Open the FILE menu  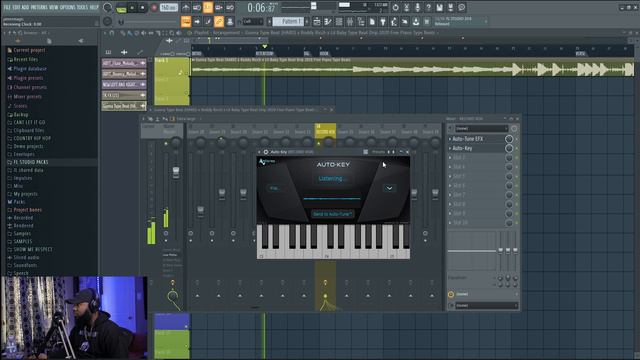[7, 7]
